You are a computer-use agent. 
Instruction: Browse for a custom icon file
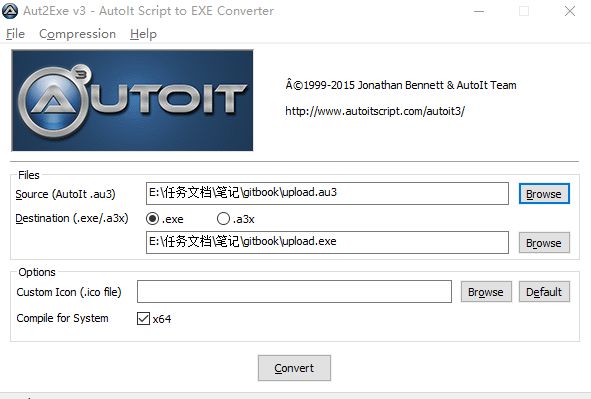coord(486,292)
